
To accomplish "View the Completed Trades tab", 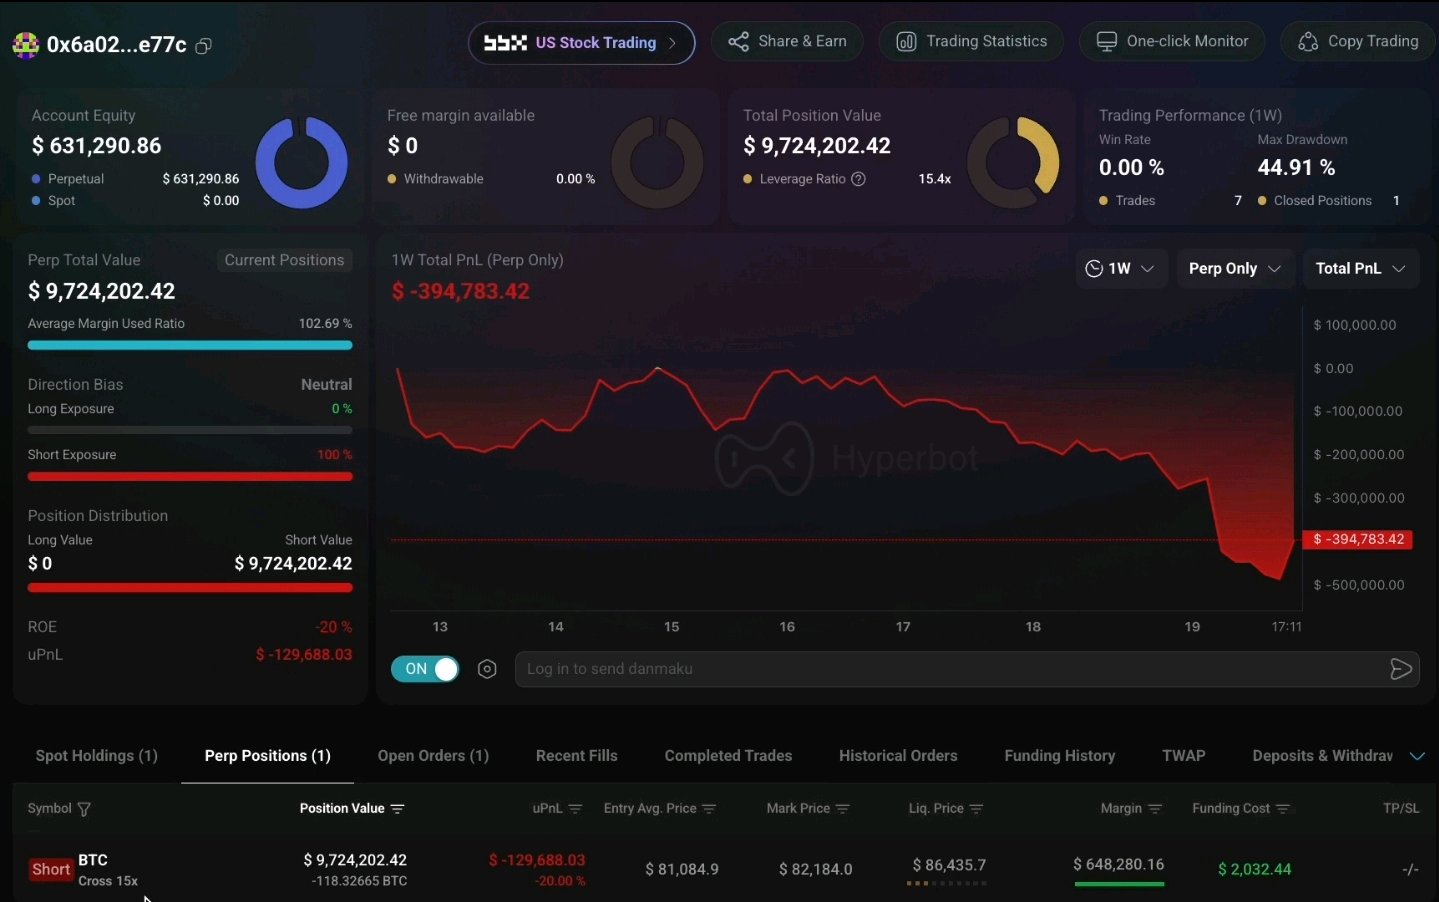I will (x=728, y=756).
